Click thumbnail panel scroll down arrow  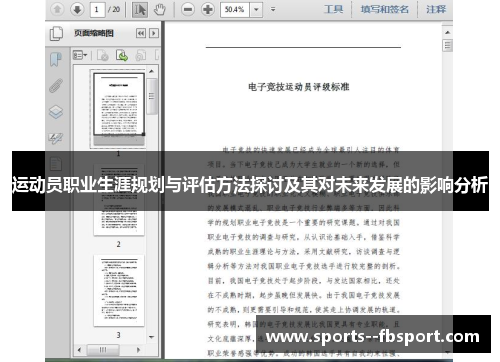pyautogui.click(x=152, y=337)
